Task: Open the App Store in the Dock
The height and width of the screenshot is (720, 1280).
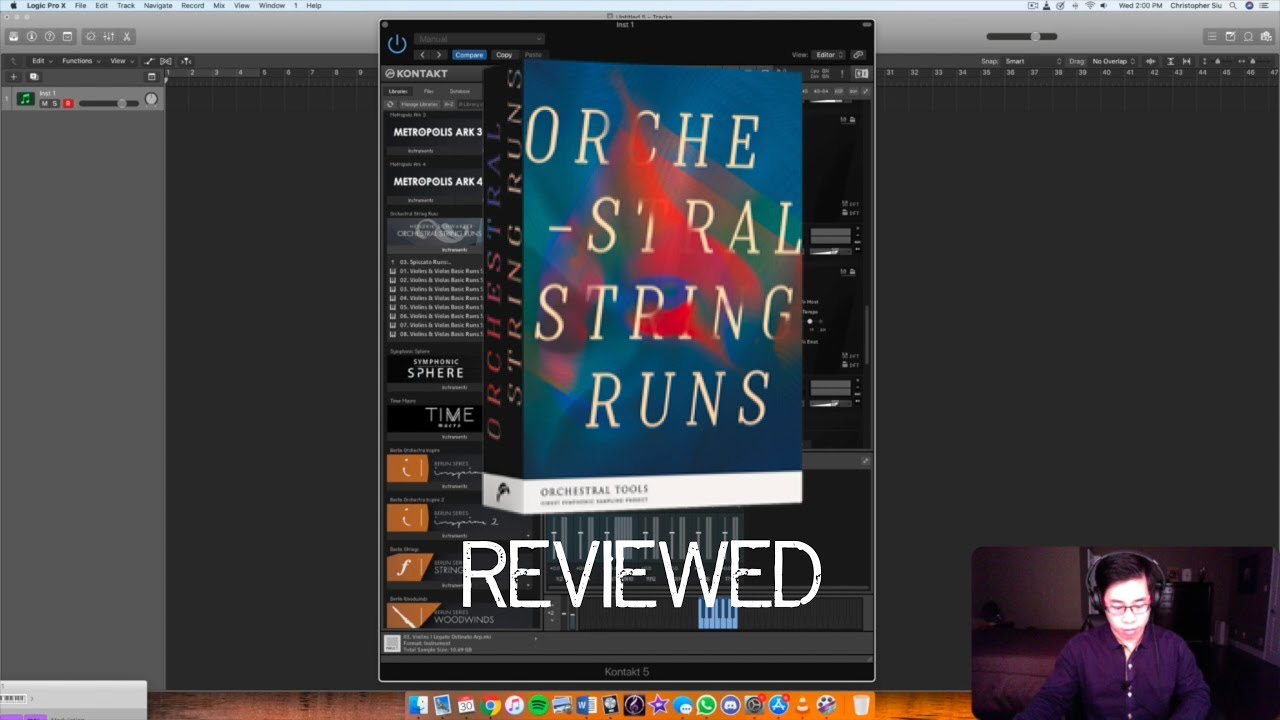Action: (778, 705)
